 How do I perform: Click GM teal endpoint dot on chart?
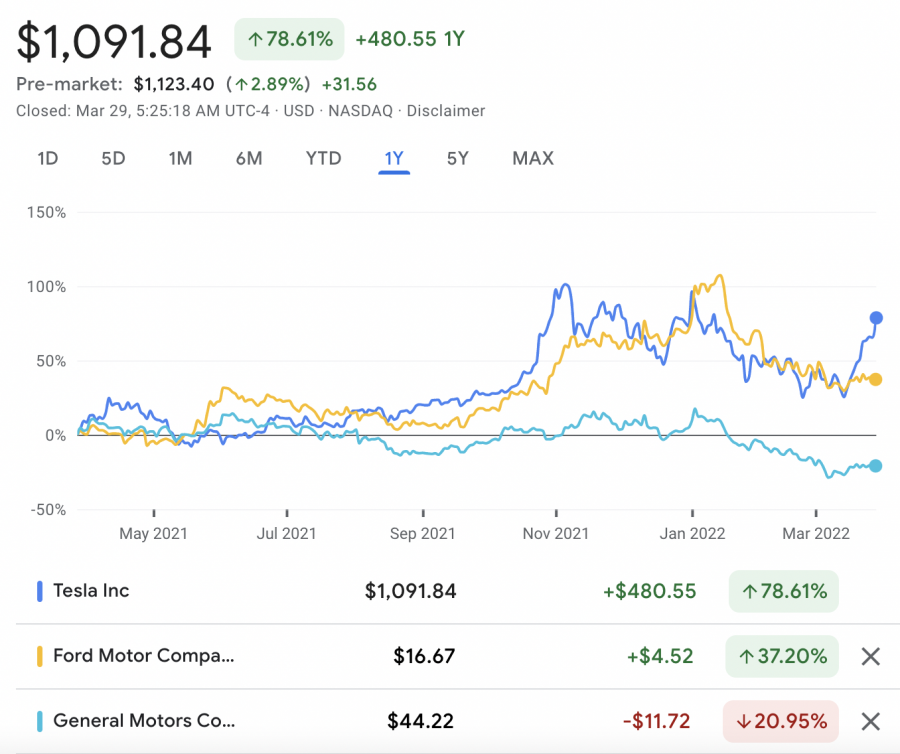(875, 466)
